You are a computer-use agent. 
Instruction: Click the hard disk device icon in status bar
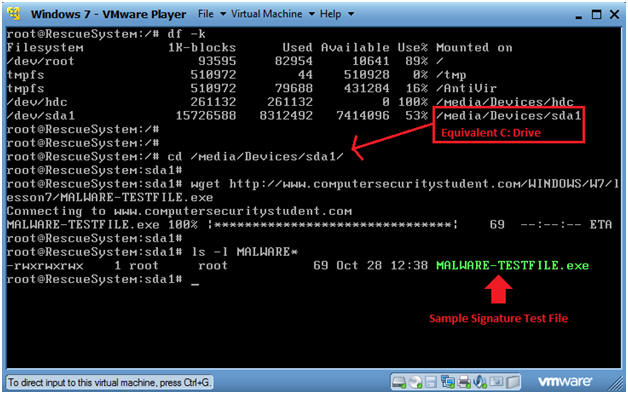point(399,382)
